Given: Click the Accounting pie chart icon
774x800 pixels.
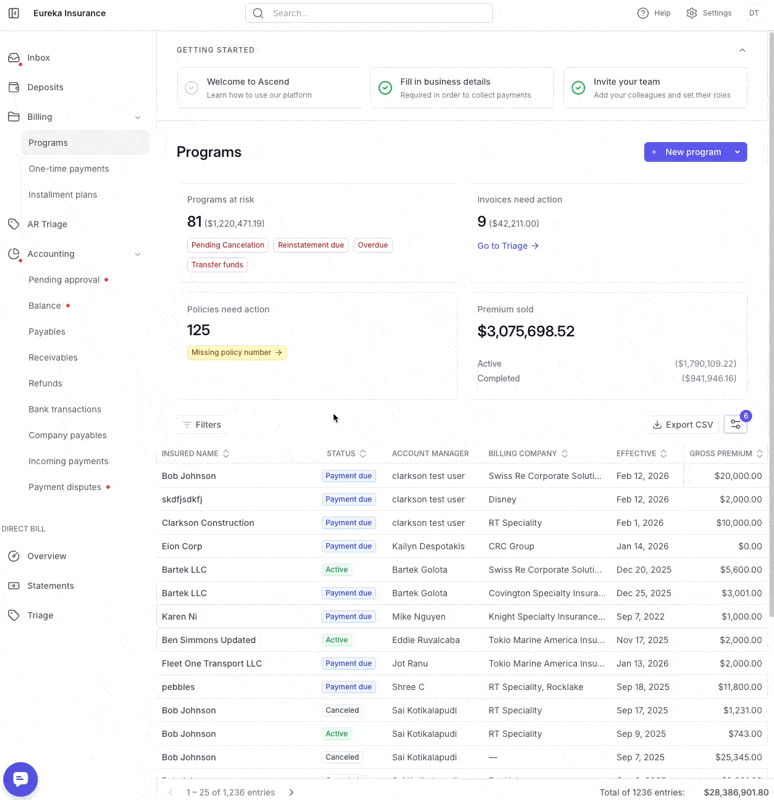Looking at the screenshot, I should click(14, 254).
